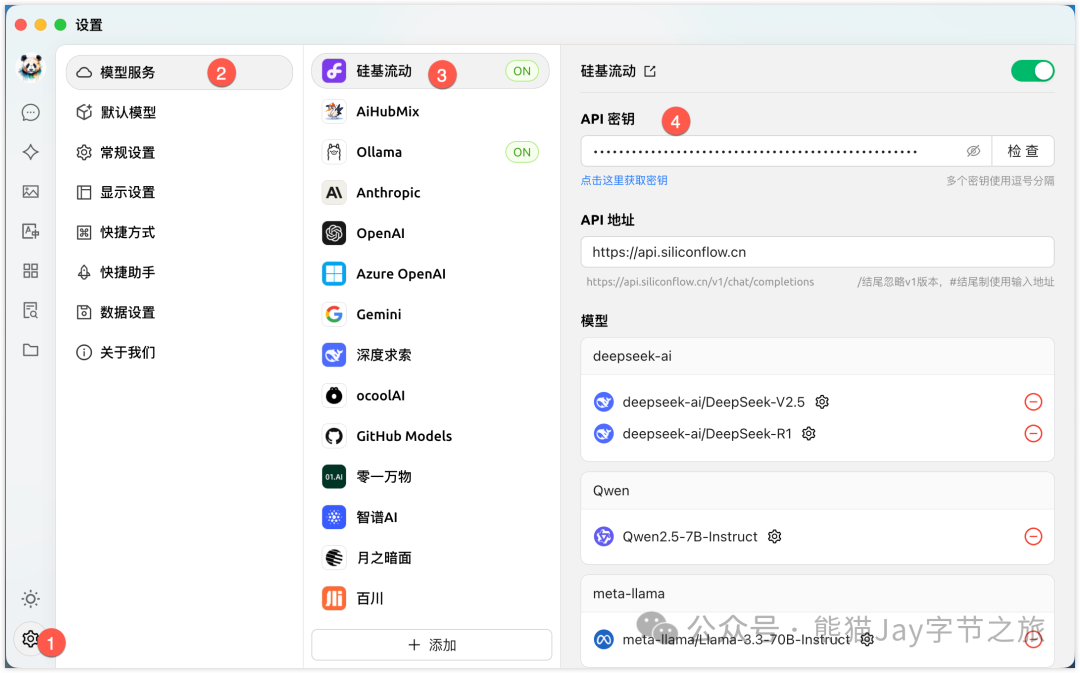The image size is (1080, 673).
Task: Open the chat assistant sidebar icon
Action: point(30,112)
